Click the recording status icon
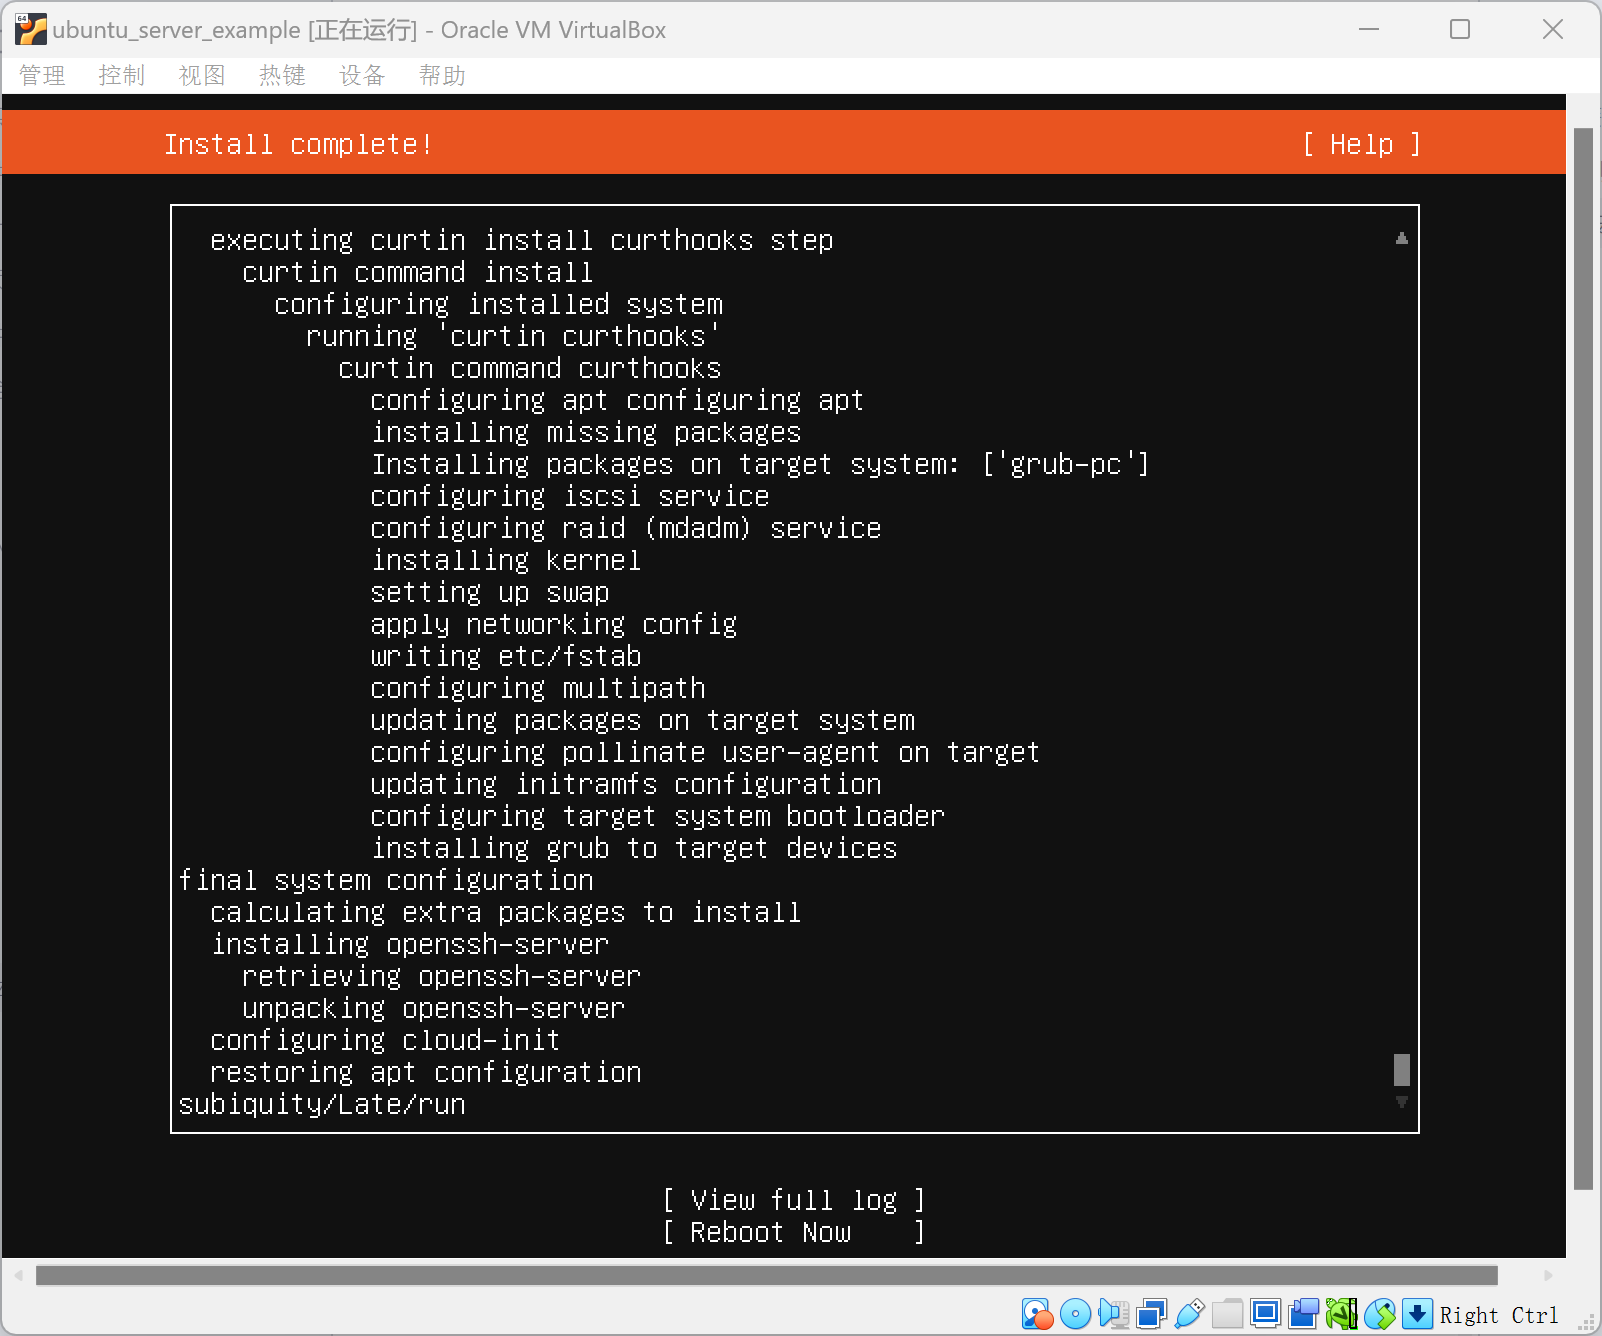1602x1336 pixels. click(1303, 1314)
